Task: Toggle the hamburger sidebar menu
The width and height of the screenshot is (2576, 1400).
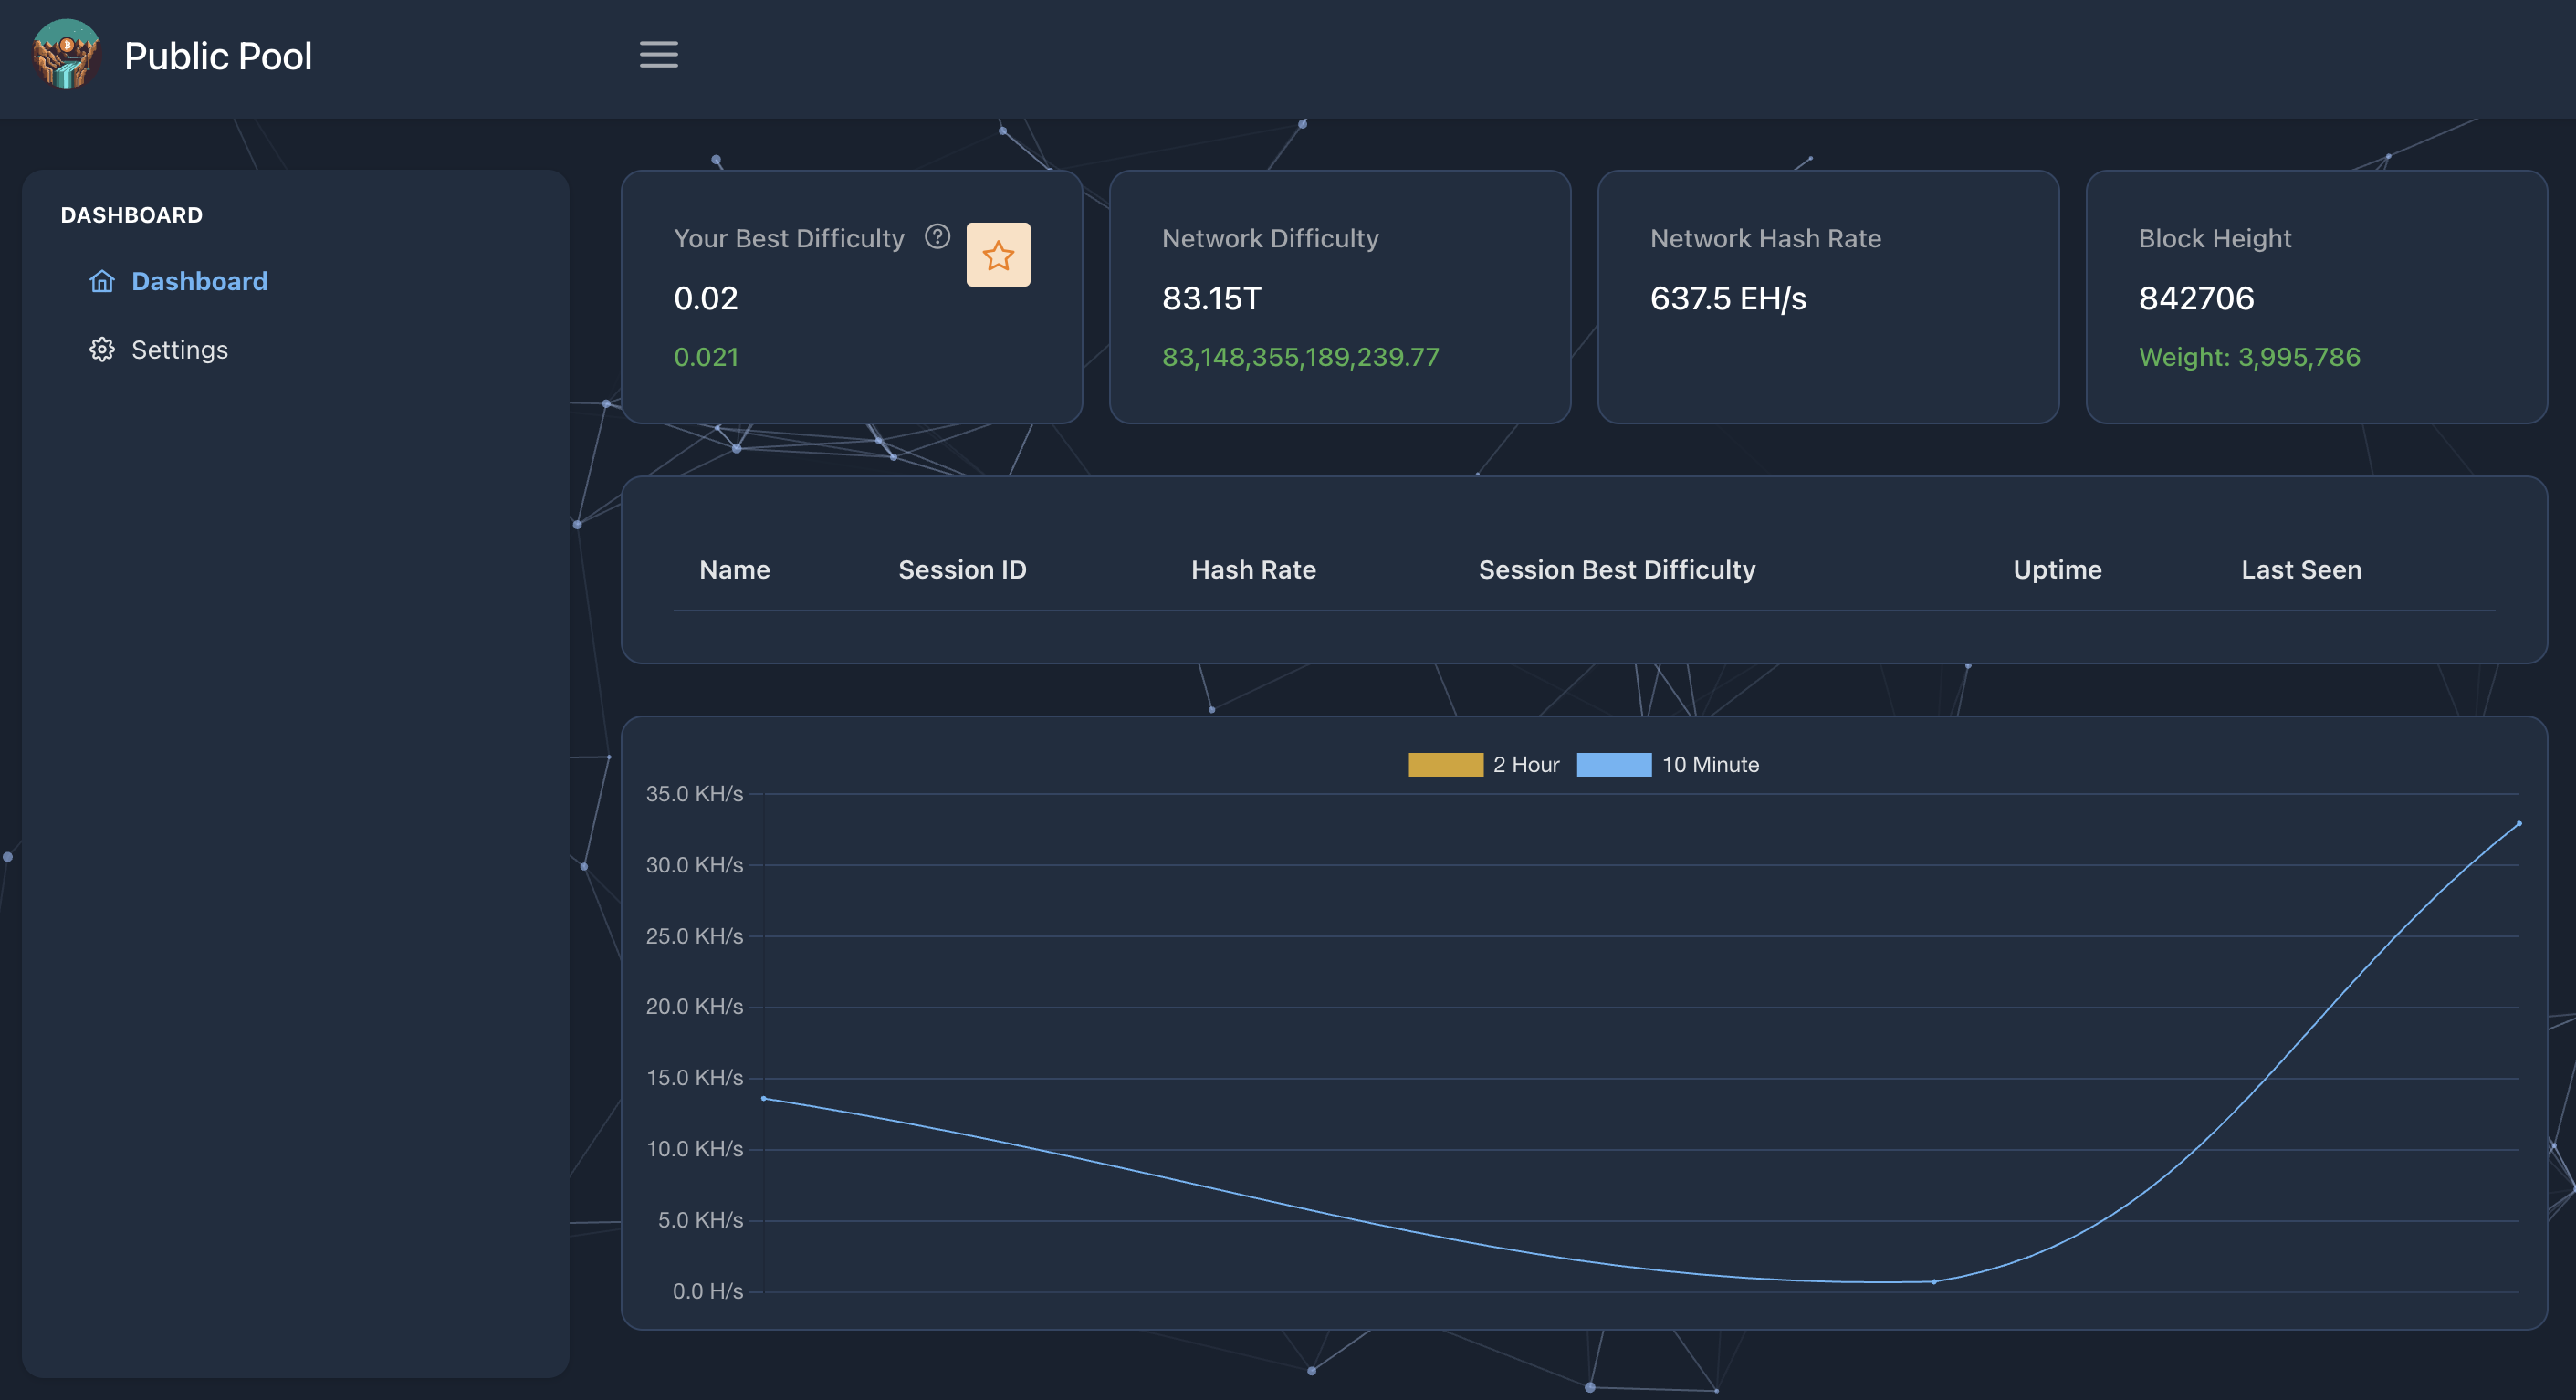Action: pos(658,55)
